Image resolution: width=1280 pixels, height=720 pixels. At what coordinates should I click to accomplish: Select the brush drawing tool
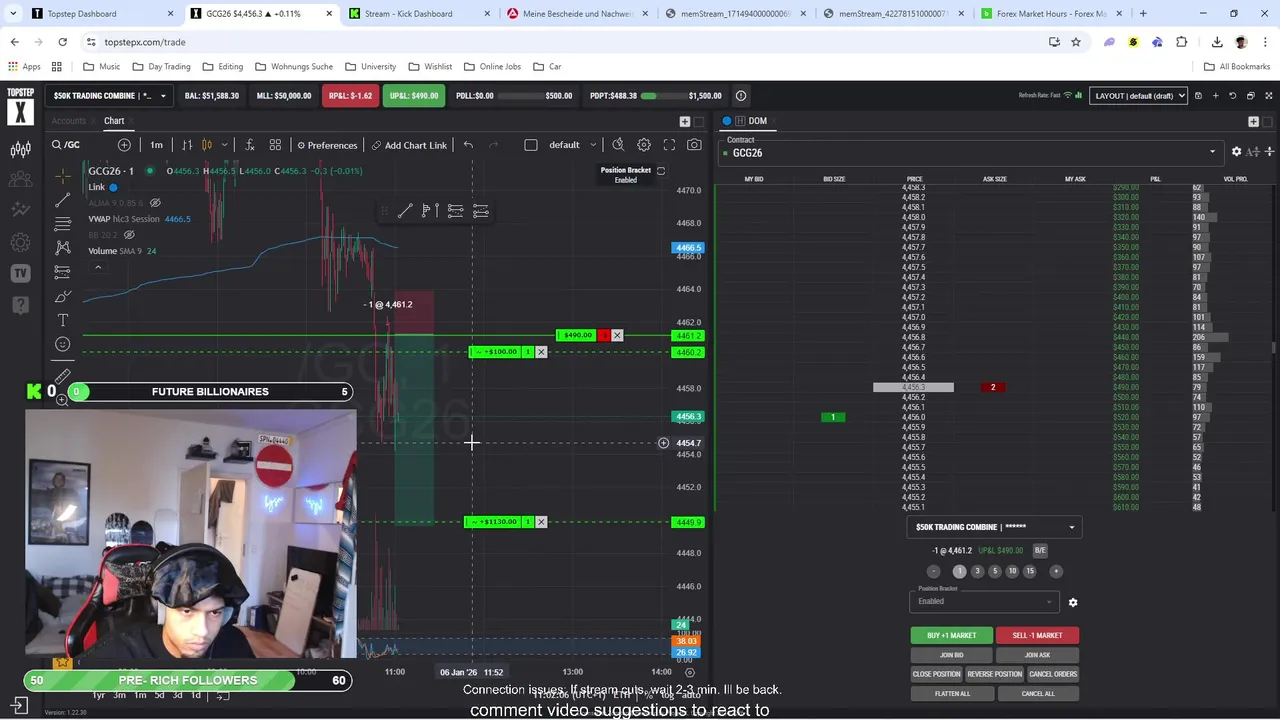click(63, 296)
